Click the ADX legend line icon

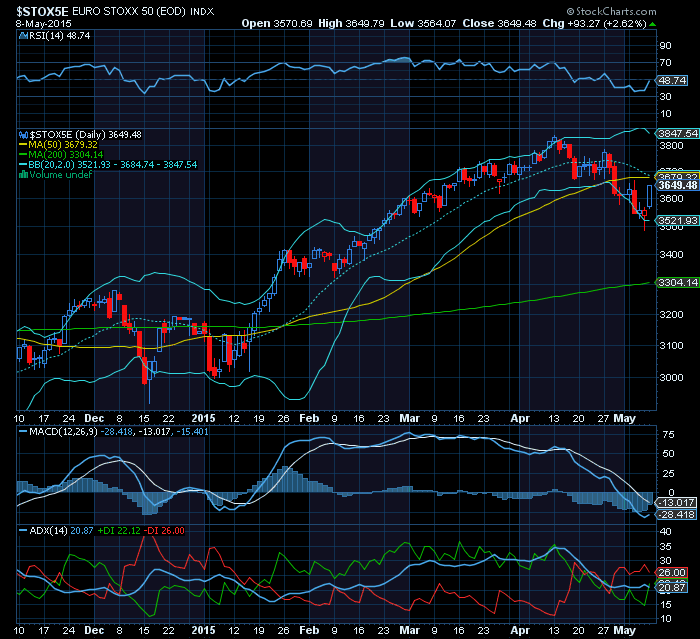pyautogui.click(x=23, y=531)
